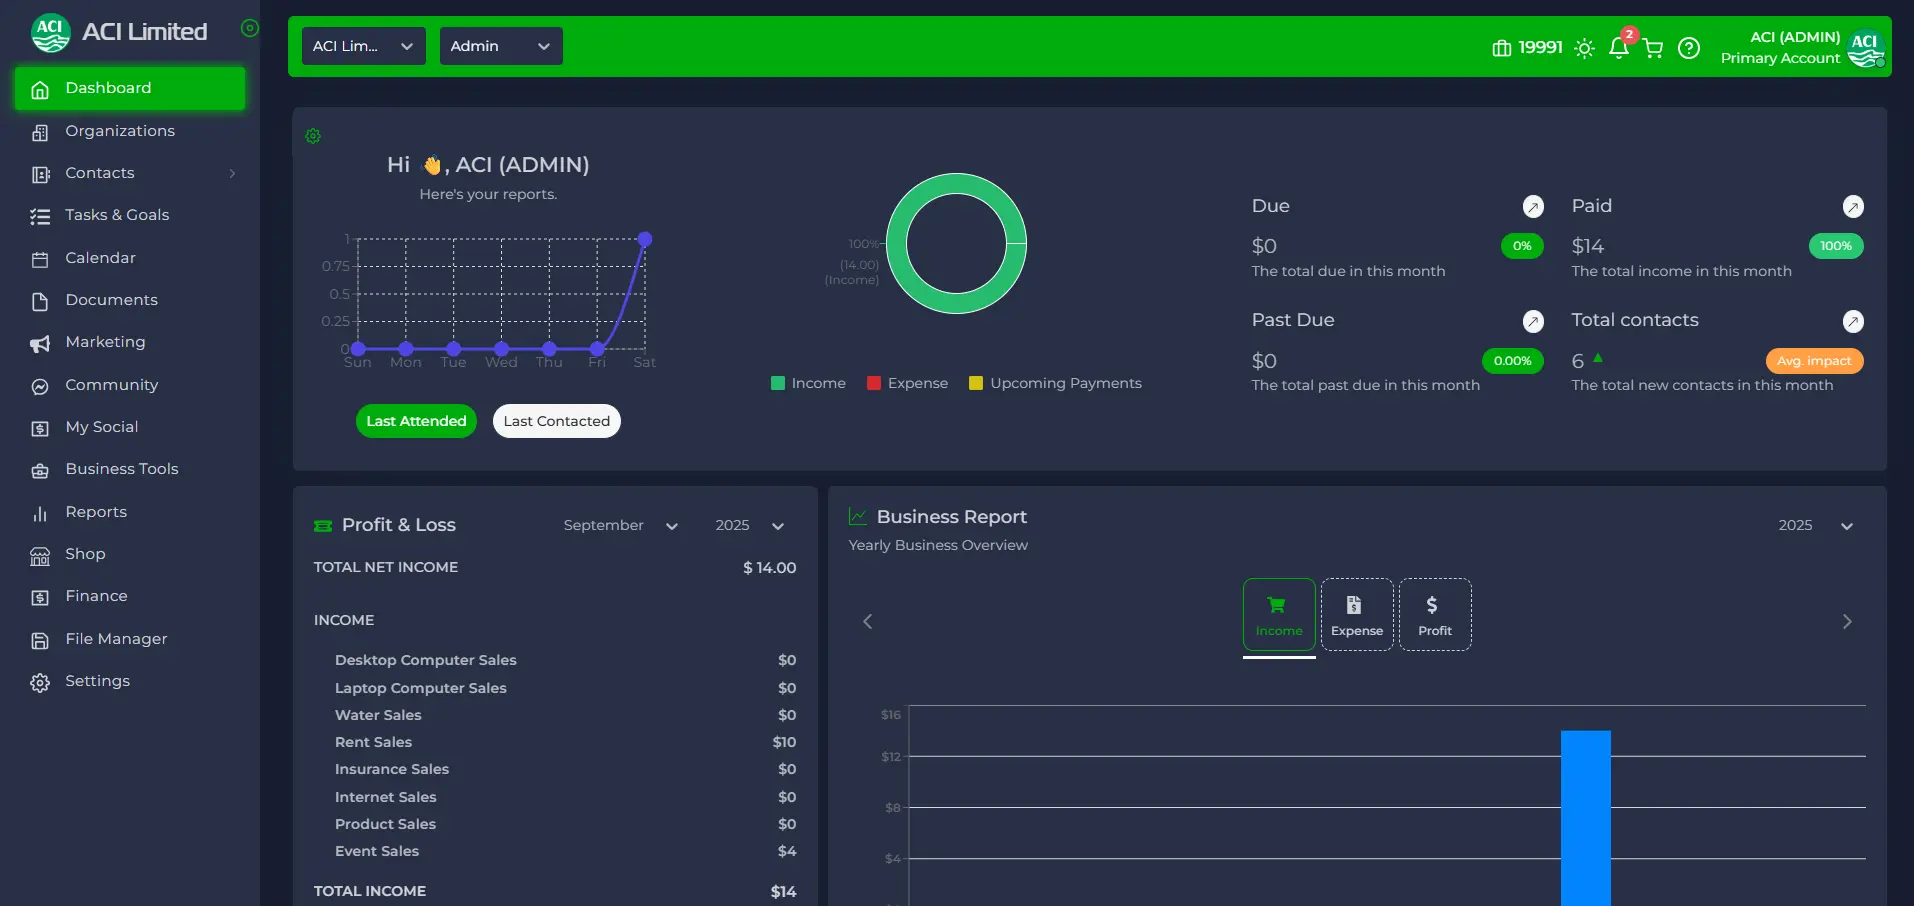
Task: Open the Admin role dropdown
Action: (x=500, y=46)
